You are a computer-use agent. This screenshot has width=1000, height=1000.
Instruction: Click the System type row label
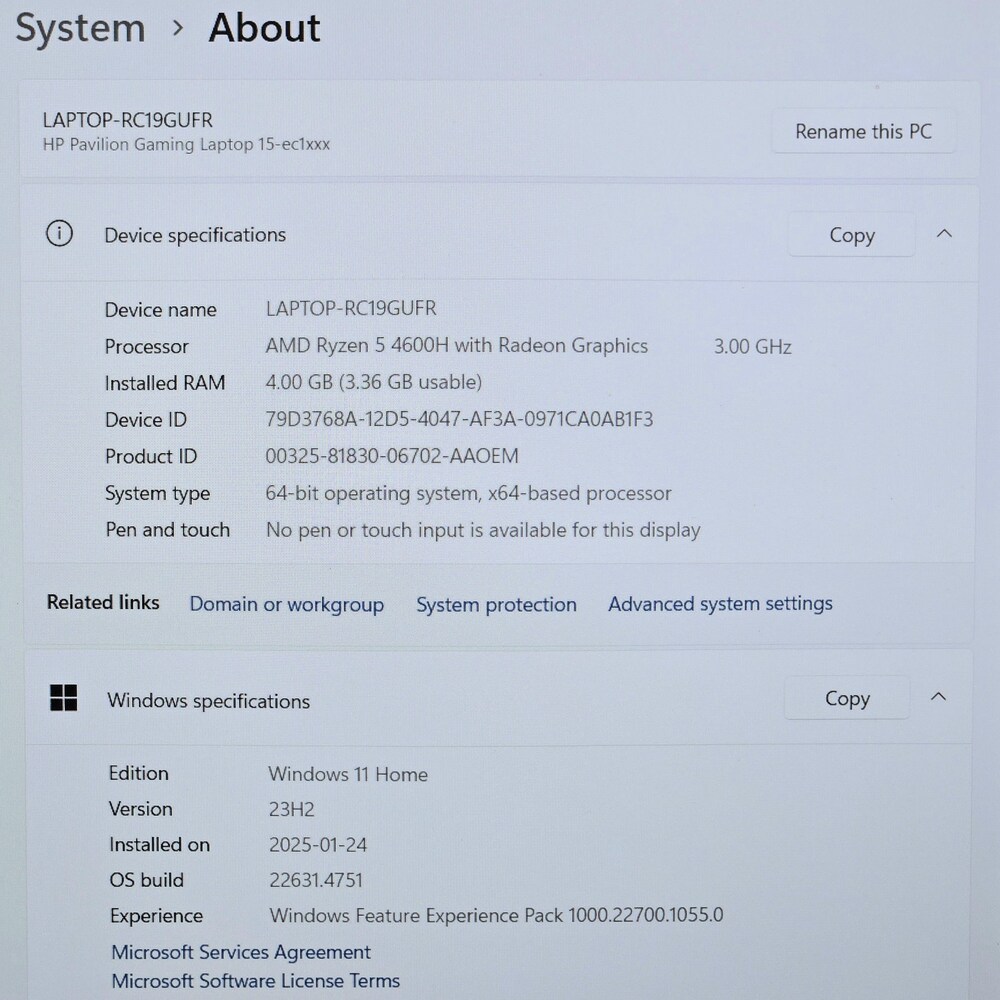[x=157, y=494]
